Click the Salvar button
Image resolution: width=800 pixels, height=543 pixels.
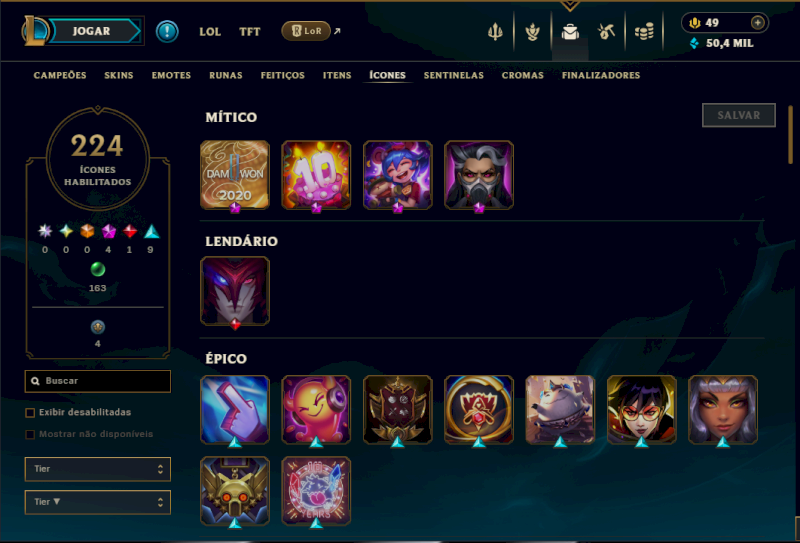pos(739,115)
